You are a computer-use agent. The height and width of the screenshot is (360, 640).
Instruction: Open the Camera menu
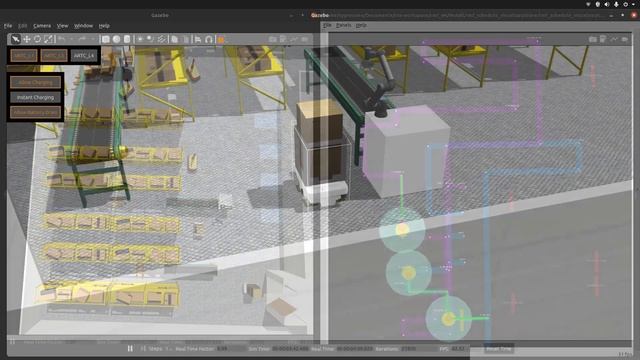point(42,26)
